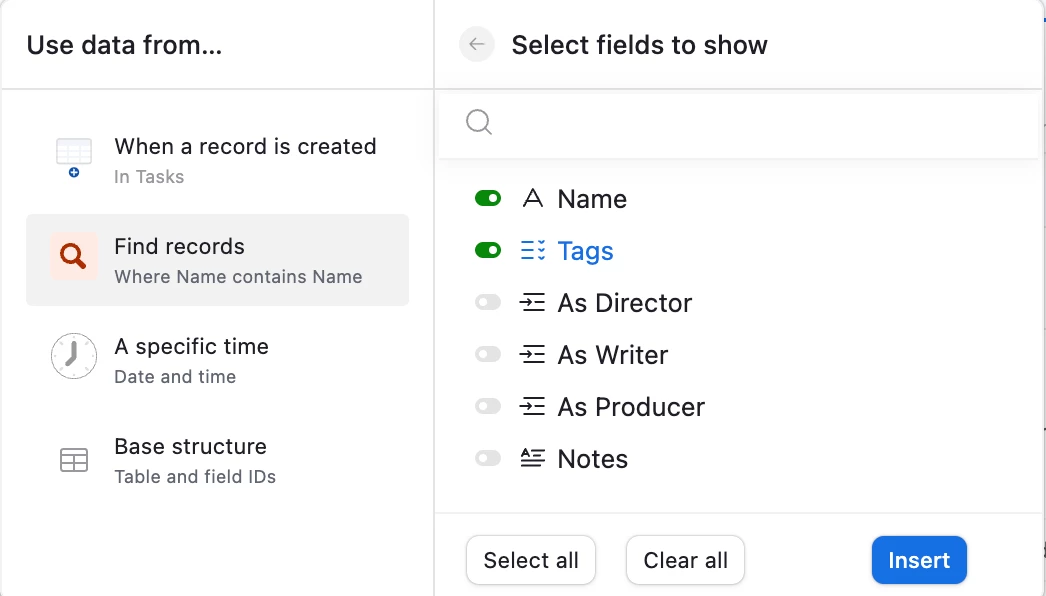Click the back arrow icon
The image size is (1046, 596).
point(477,44)
